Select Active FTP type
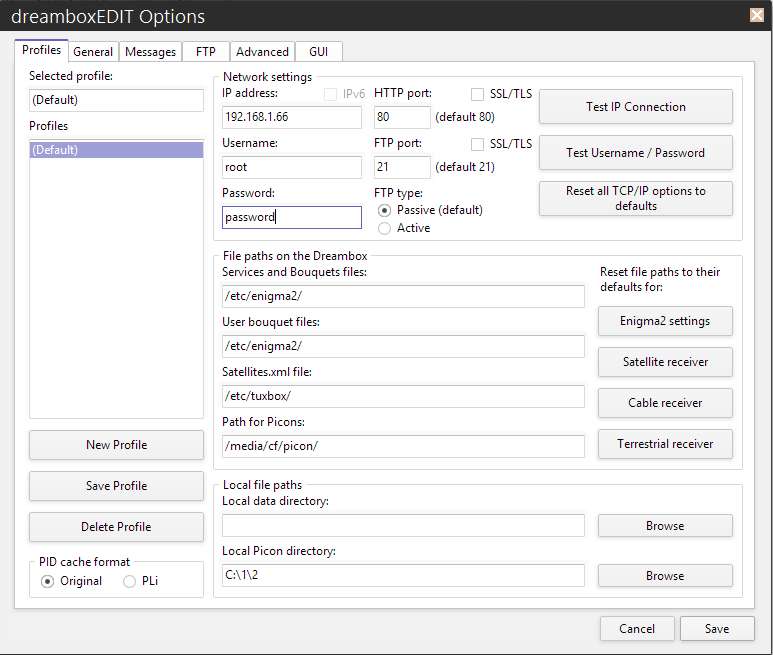Viewport: 773px width, 655px height. tap(385, 228)
